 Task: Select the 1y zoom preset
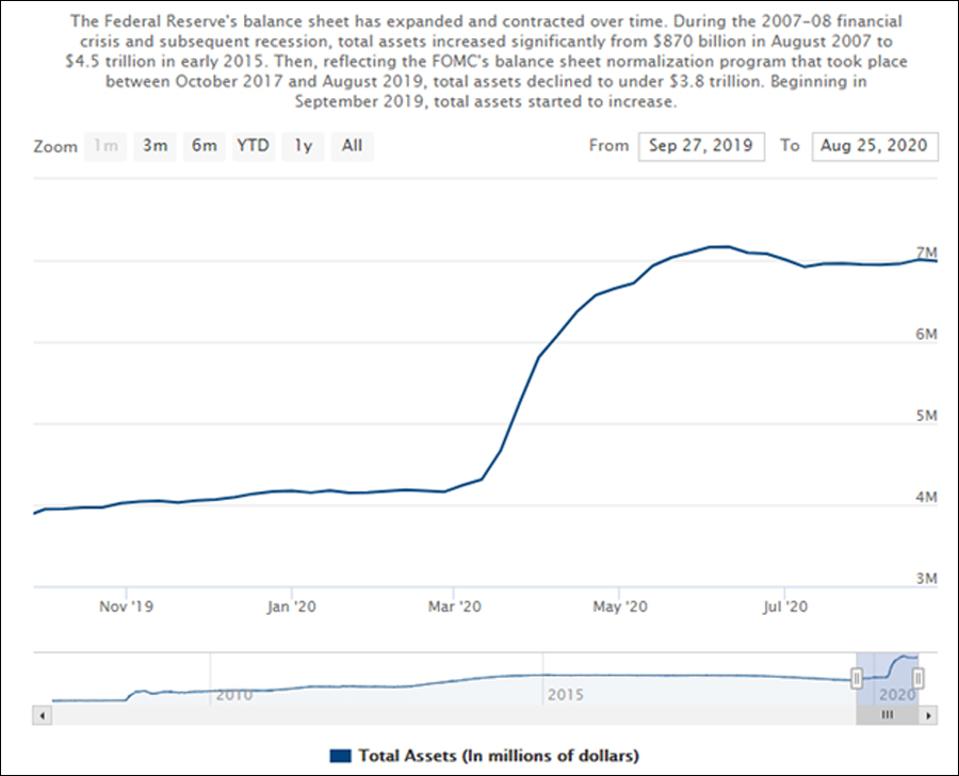coord(302,146)
